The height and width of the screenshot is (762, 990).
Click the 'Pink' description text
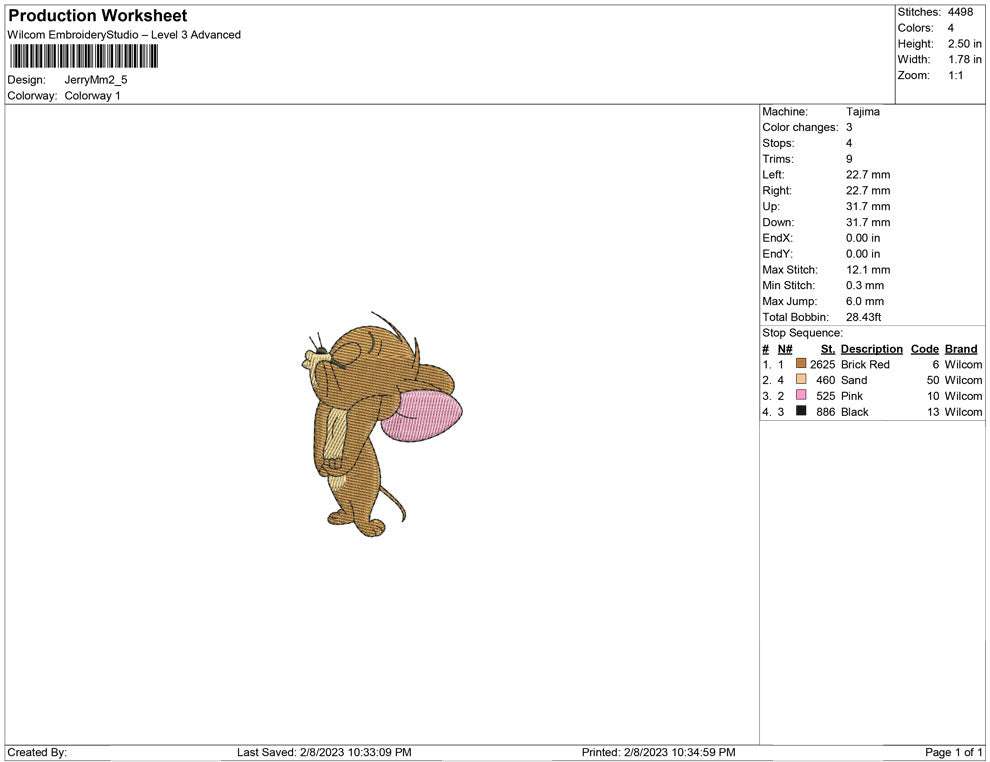coord(852,396)
